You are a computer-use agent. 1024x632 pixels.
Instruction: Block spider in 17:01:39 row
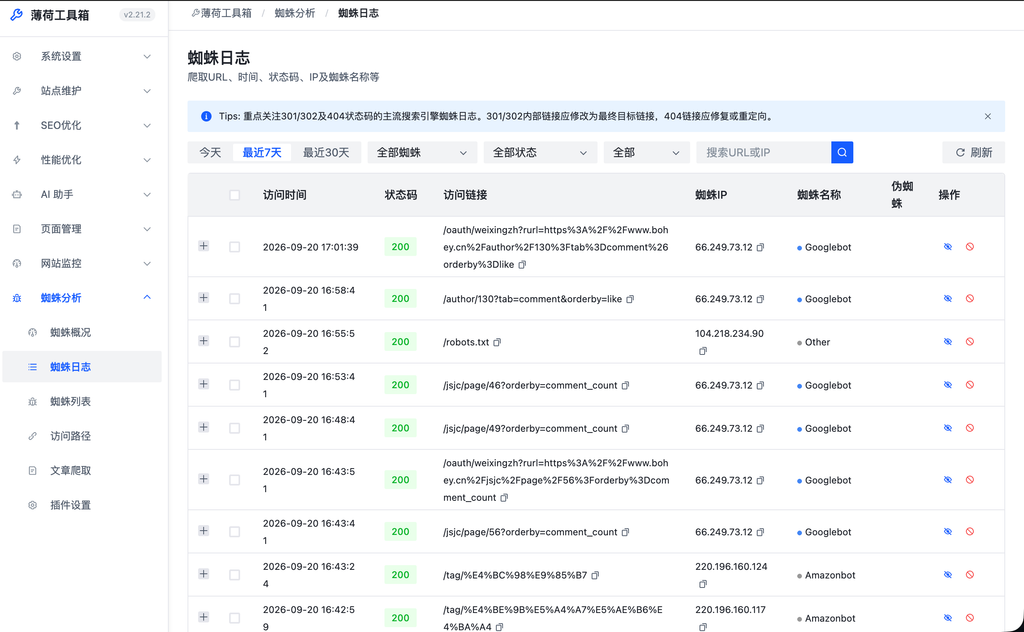pyautogui.click(x=970, y=247)
